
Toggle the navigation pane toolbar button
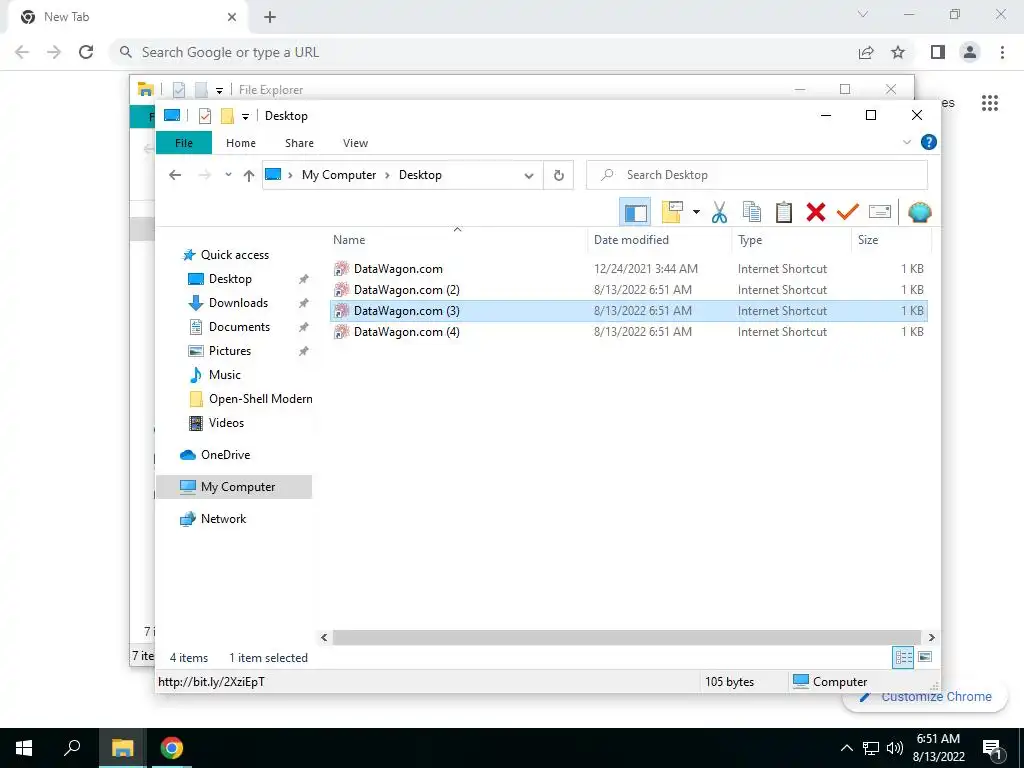[635, 212]
